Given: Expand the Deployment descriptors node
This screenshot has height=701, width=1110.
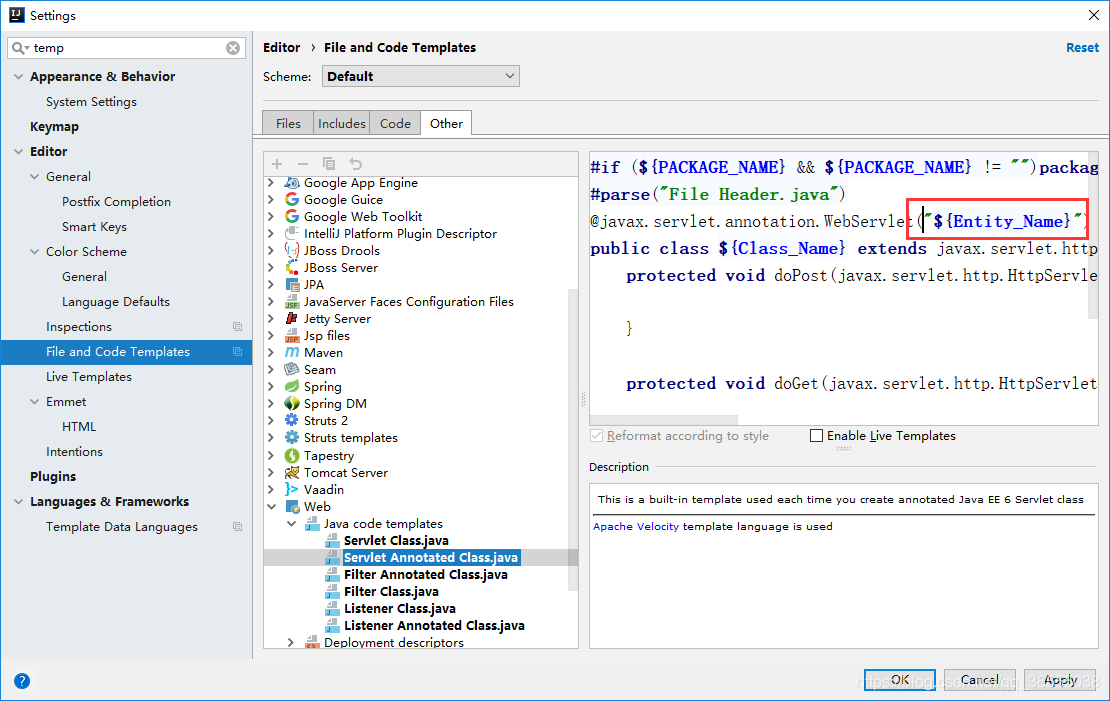Looking at the screenshot, I should pos(291,642).
